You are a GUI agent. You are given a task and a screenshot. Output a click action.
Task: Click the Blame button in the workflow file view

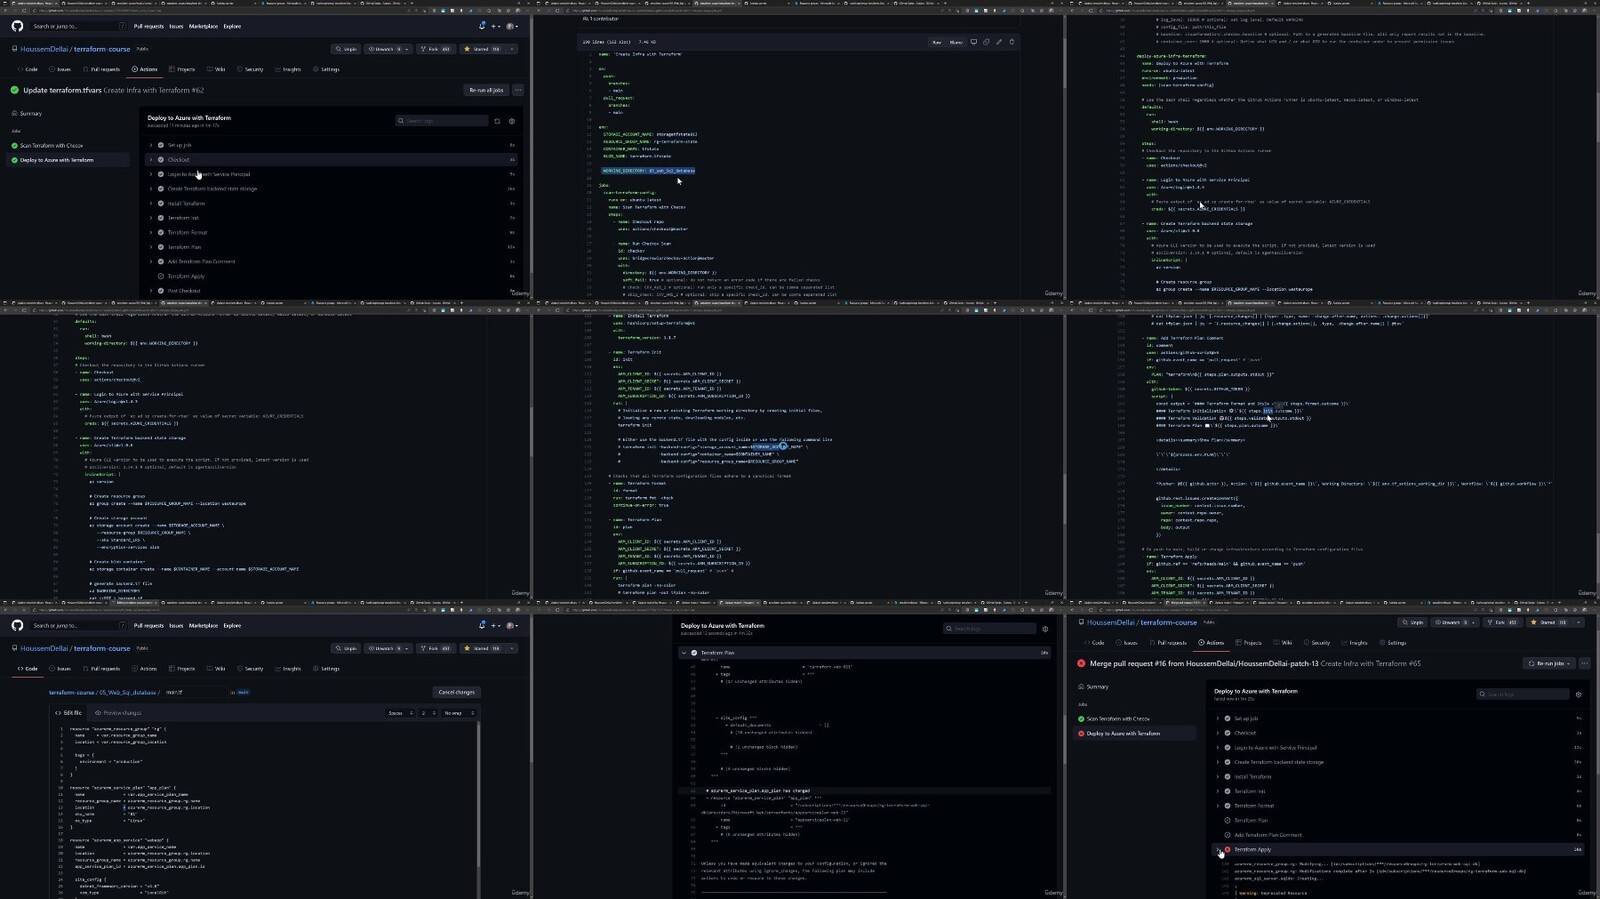(956, 42)
